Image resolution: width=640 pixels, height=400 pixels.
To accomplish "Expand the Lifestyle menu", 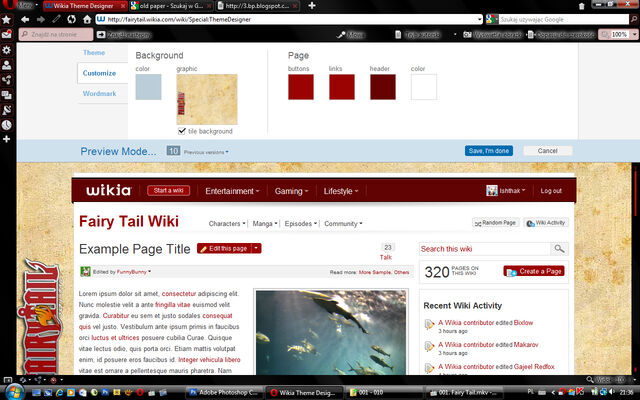I will pos(340,191).
